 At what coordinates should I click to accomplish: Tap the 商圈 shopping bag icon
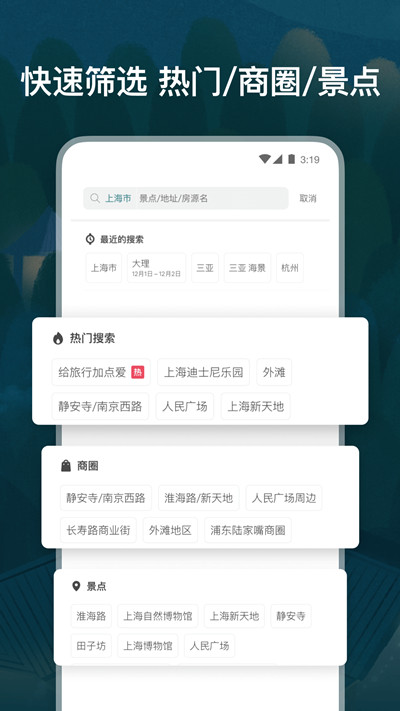pos(66,466)
